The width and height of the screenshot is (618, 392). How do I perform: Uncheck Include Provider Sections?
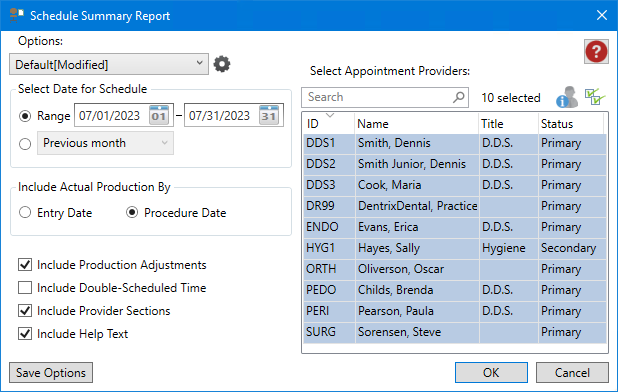25,311
